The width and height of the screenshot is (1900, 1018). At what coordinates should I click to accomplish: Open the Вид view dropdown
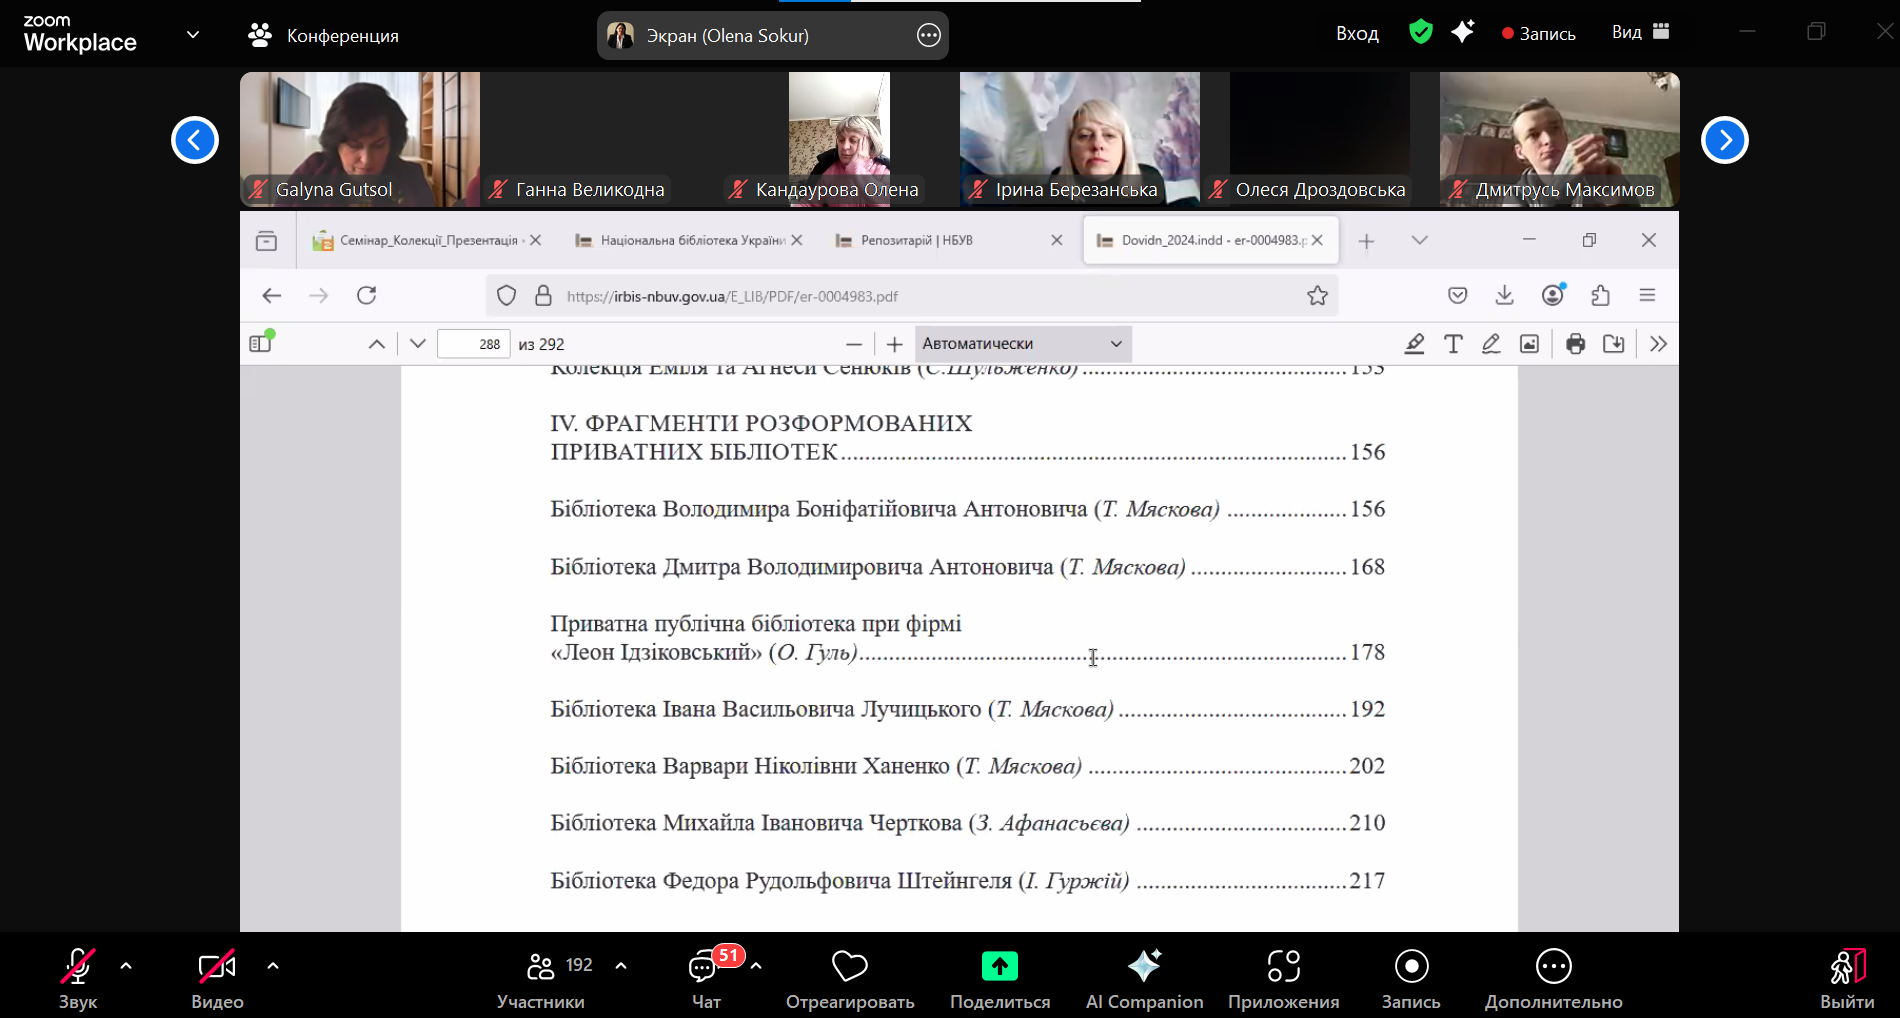point(1641,32)
